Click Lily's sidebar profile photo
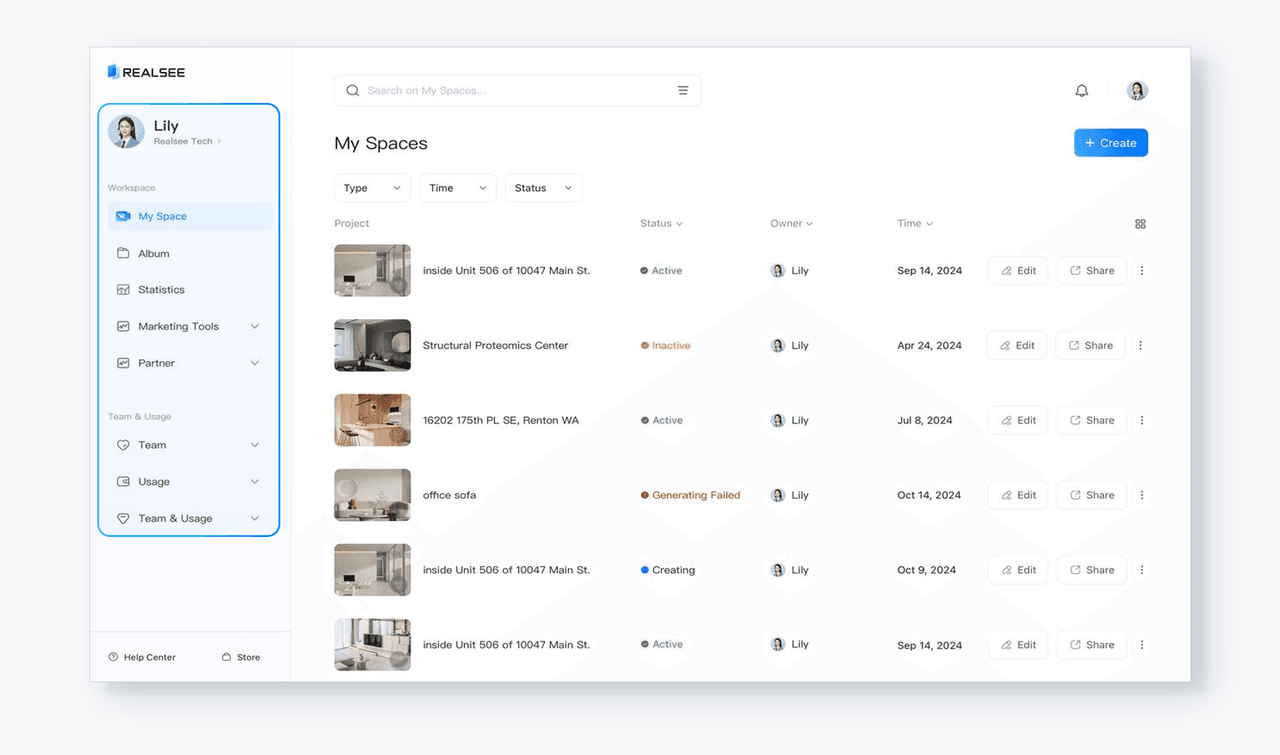The height and width of the screenshot is (755, 1280). (x=126, y=132)
